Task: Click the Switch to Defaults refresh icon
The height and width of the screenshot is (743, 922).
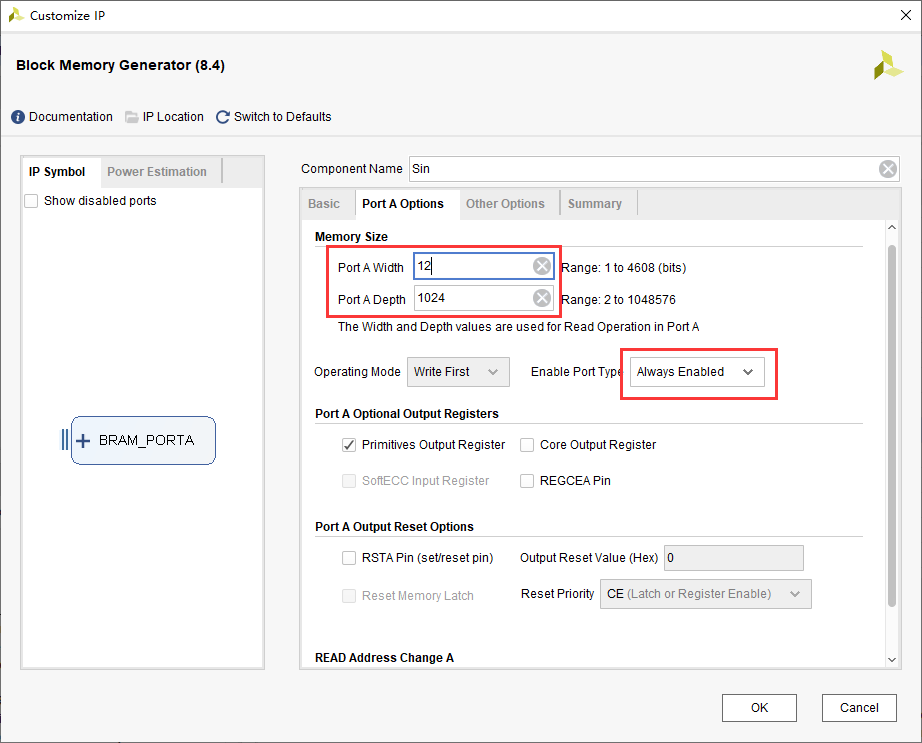Action: (223, 117)
